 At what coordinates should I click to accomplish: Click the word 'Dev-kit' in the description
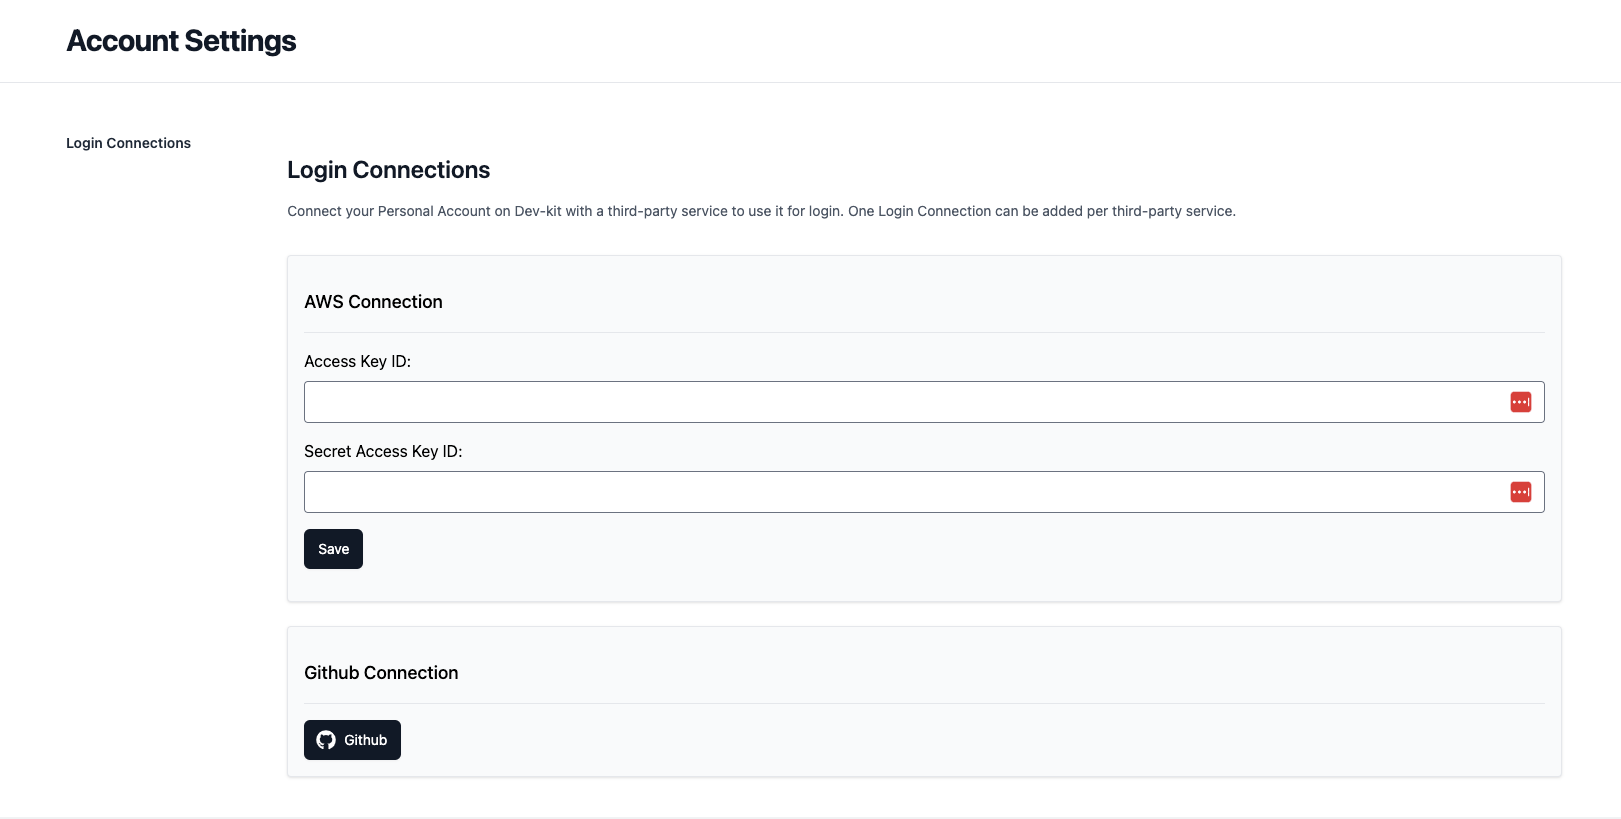[x=538, y=211]
